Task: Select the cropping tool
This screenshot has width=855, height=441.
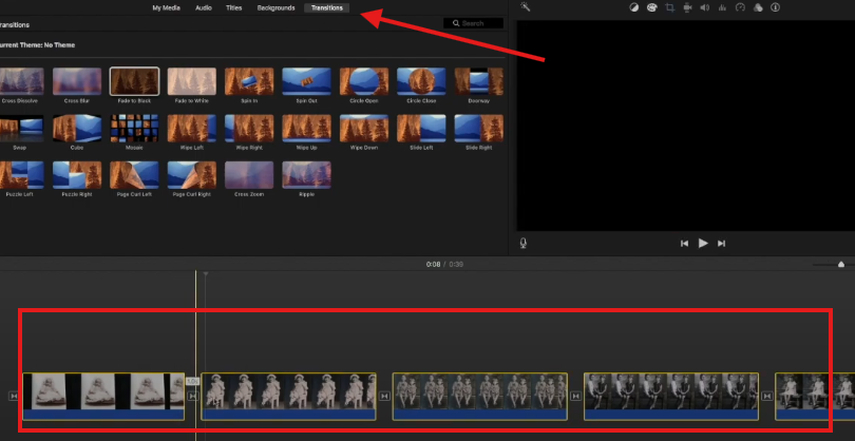Action: coord(670,8)
